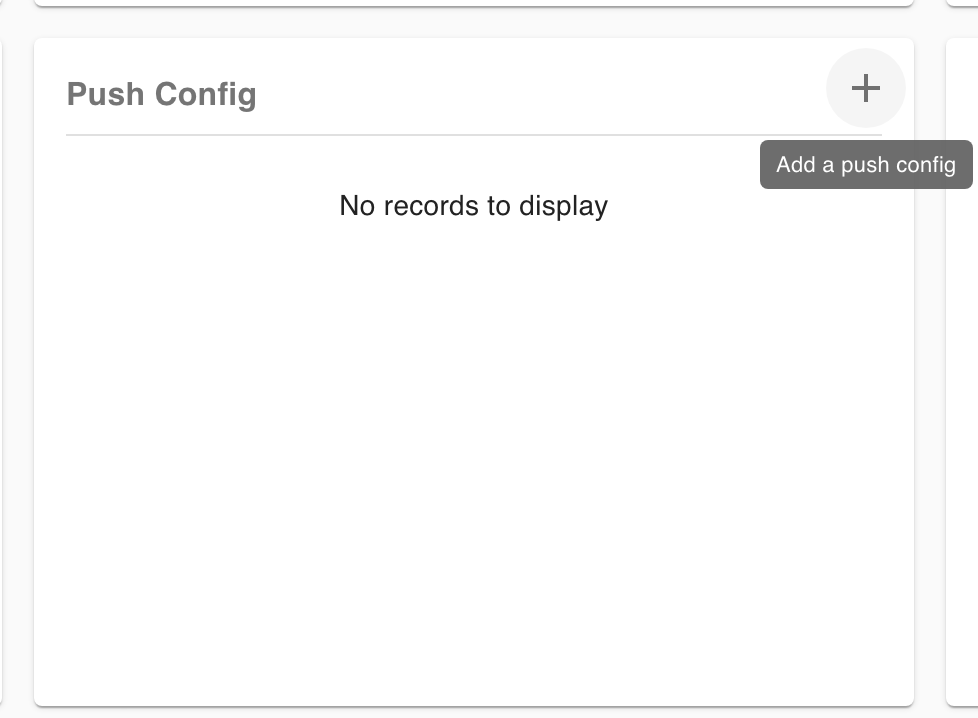Image resolution: width=978 pixels, height=718 pixels.
Task: Click the plus icon in Push Config
Action: [x=865, y=88]
